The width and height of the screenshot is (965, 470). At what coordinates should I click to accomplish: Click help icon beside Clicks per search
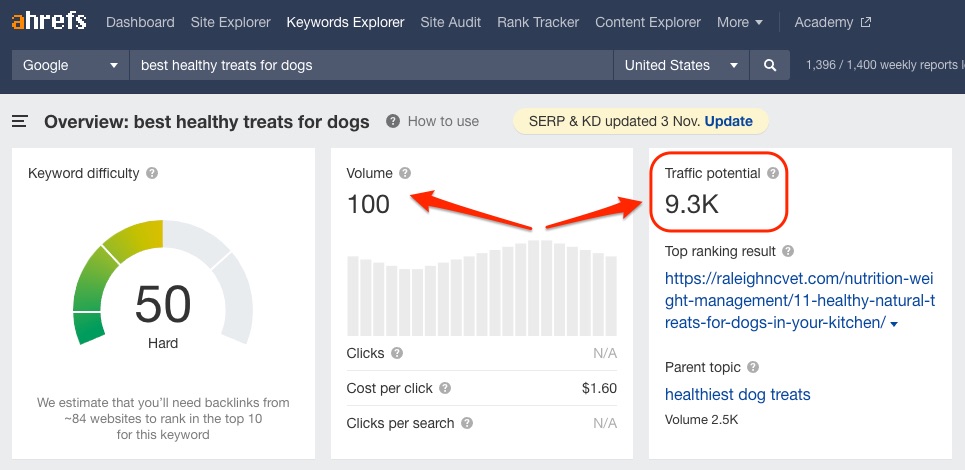click(467, 423)
